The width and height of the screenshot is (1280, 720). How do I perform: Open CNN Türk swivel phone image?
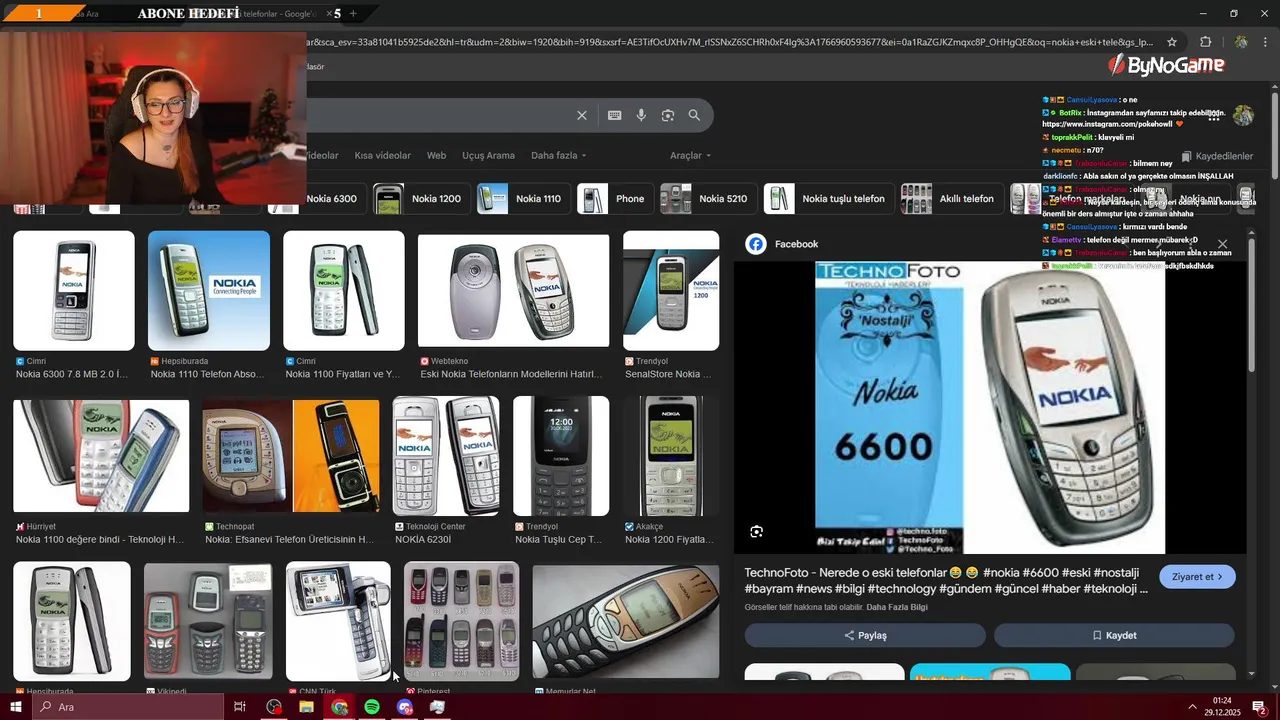pyautogui.click(x=338, y=621)
